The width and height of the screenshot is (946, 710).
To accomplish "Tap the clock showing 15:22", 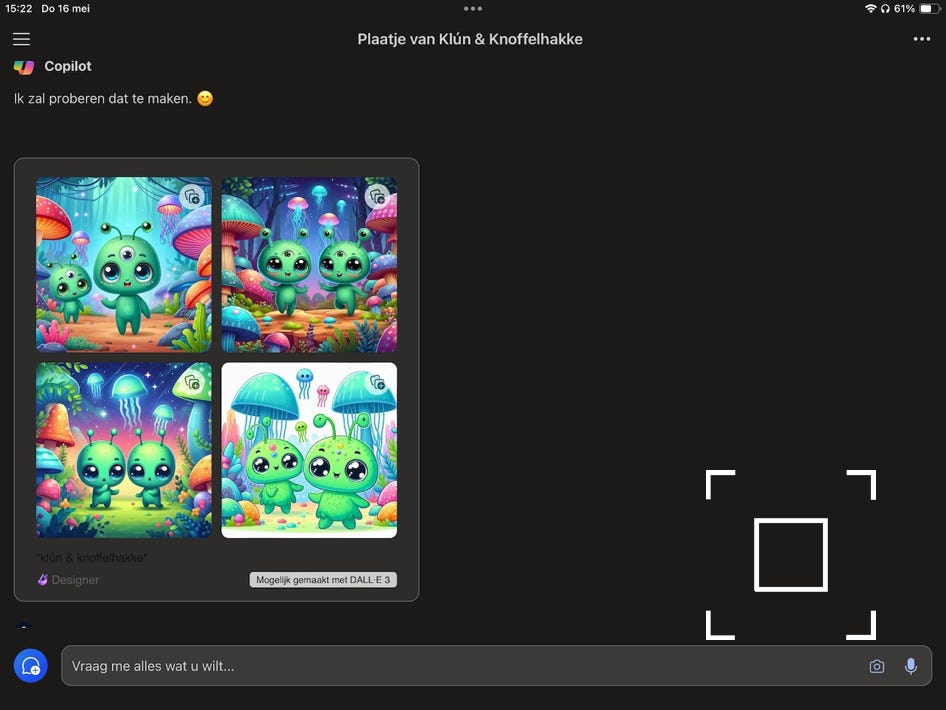I will click(x=19, y=8).
